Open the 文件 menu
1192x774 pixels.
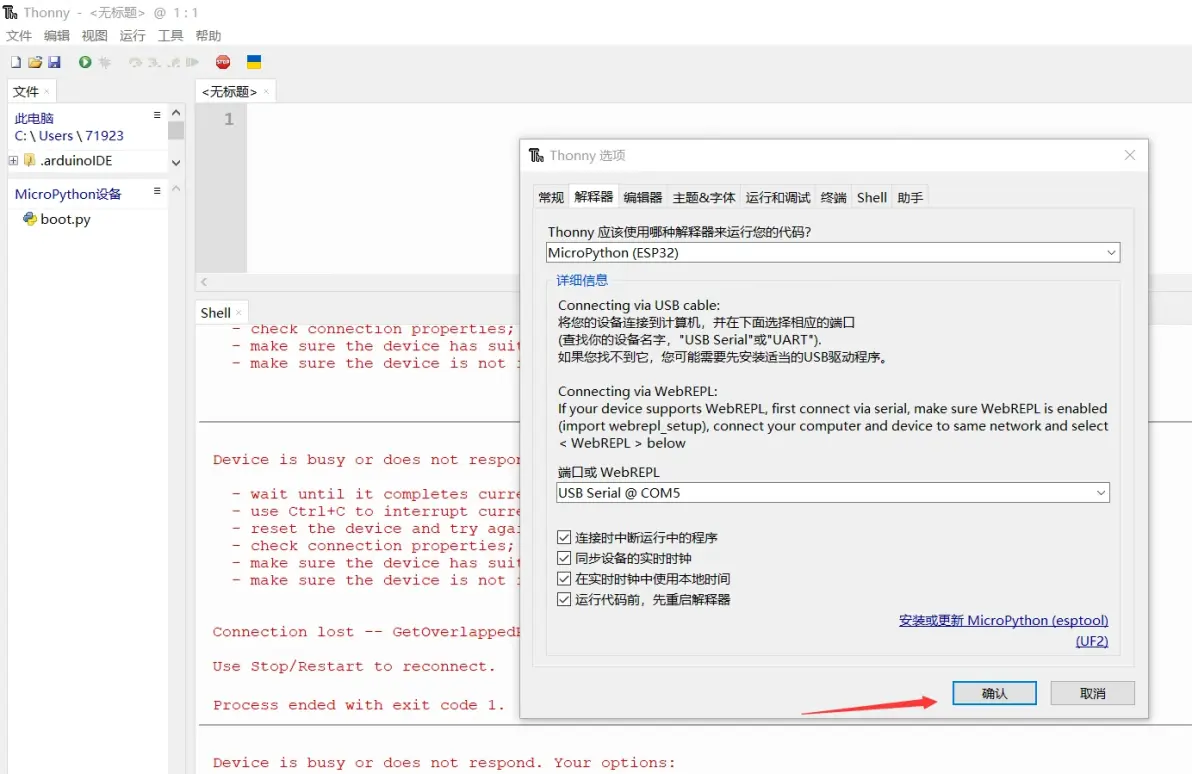(19, 36)
